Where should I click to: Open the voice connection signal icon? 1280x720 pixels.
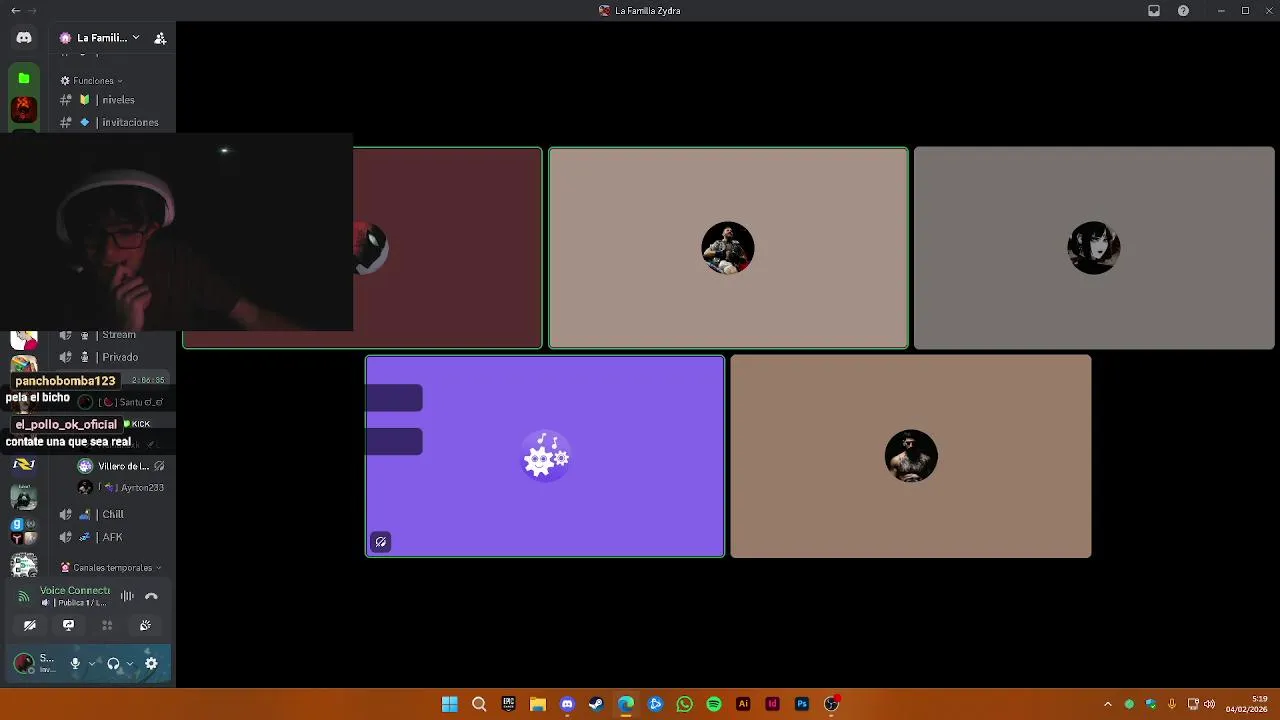coord(24,597)
